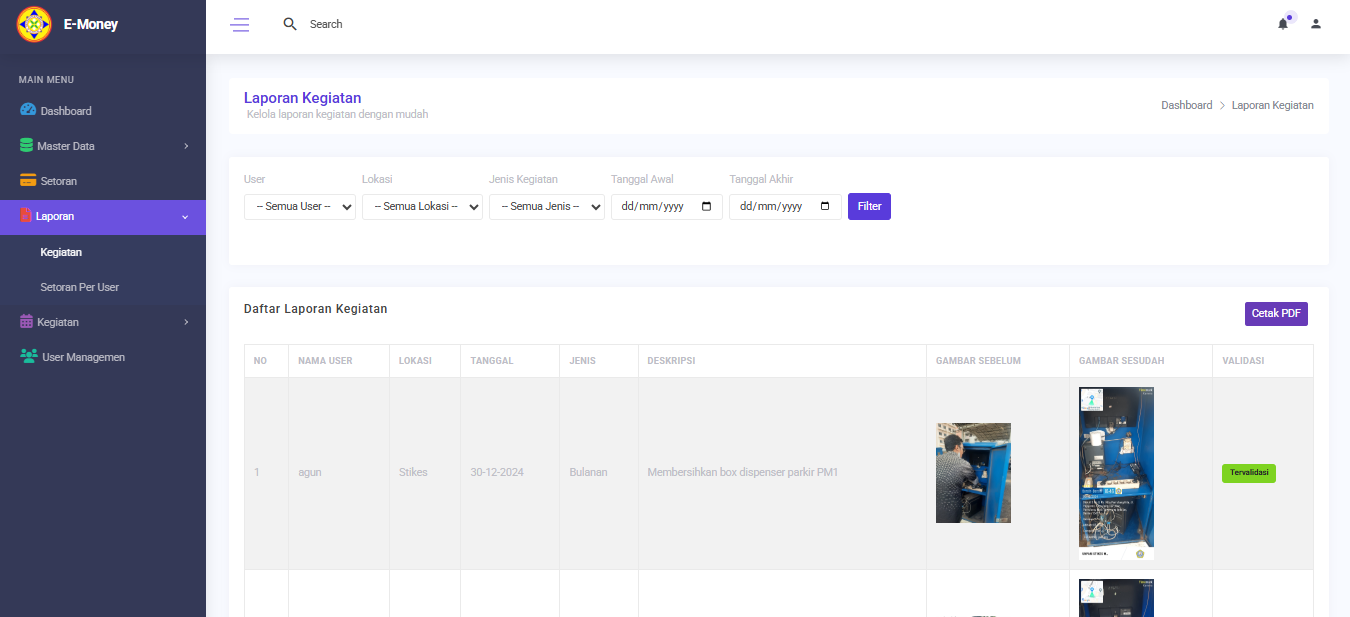Open the Semua Lokasi dropdown
This screenshot has height=617, width=1350.
[422, 207]
